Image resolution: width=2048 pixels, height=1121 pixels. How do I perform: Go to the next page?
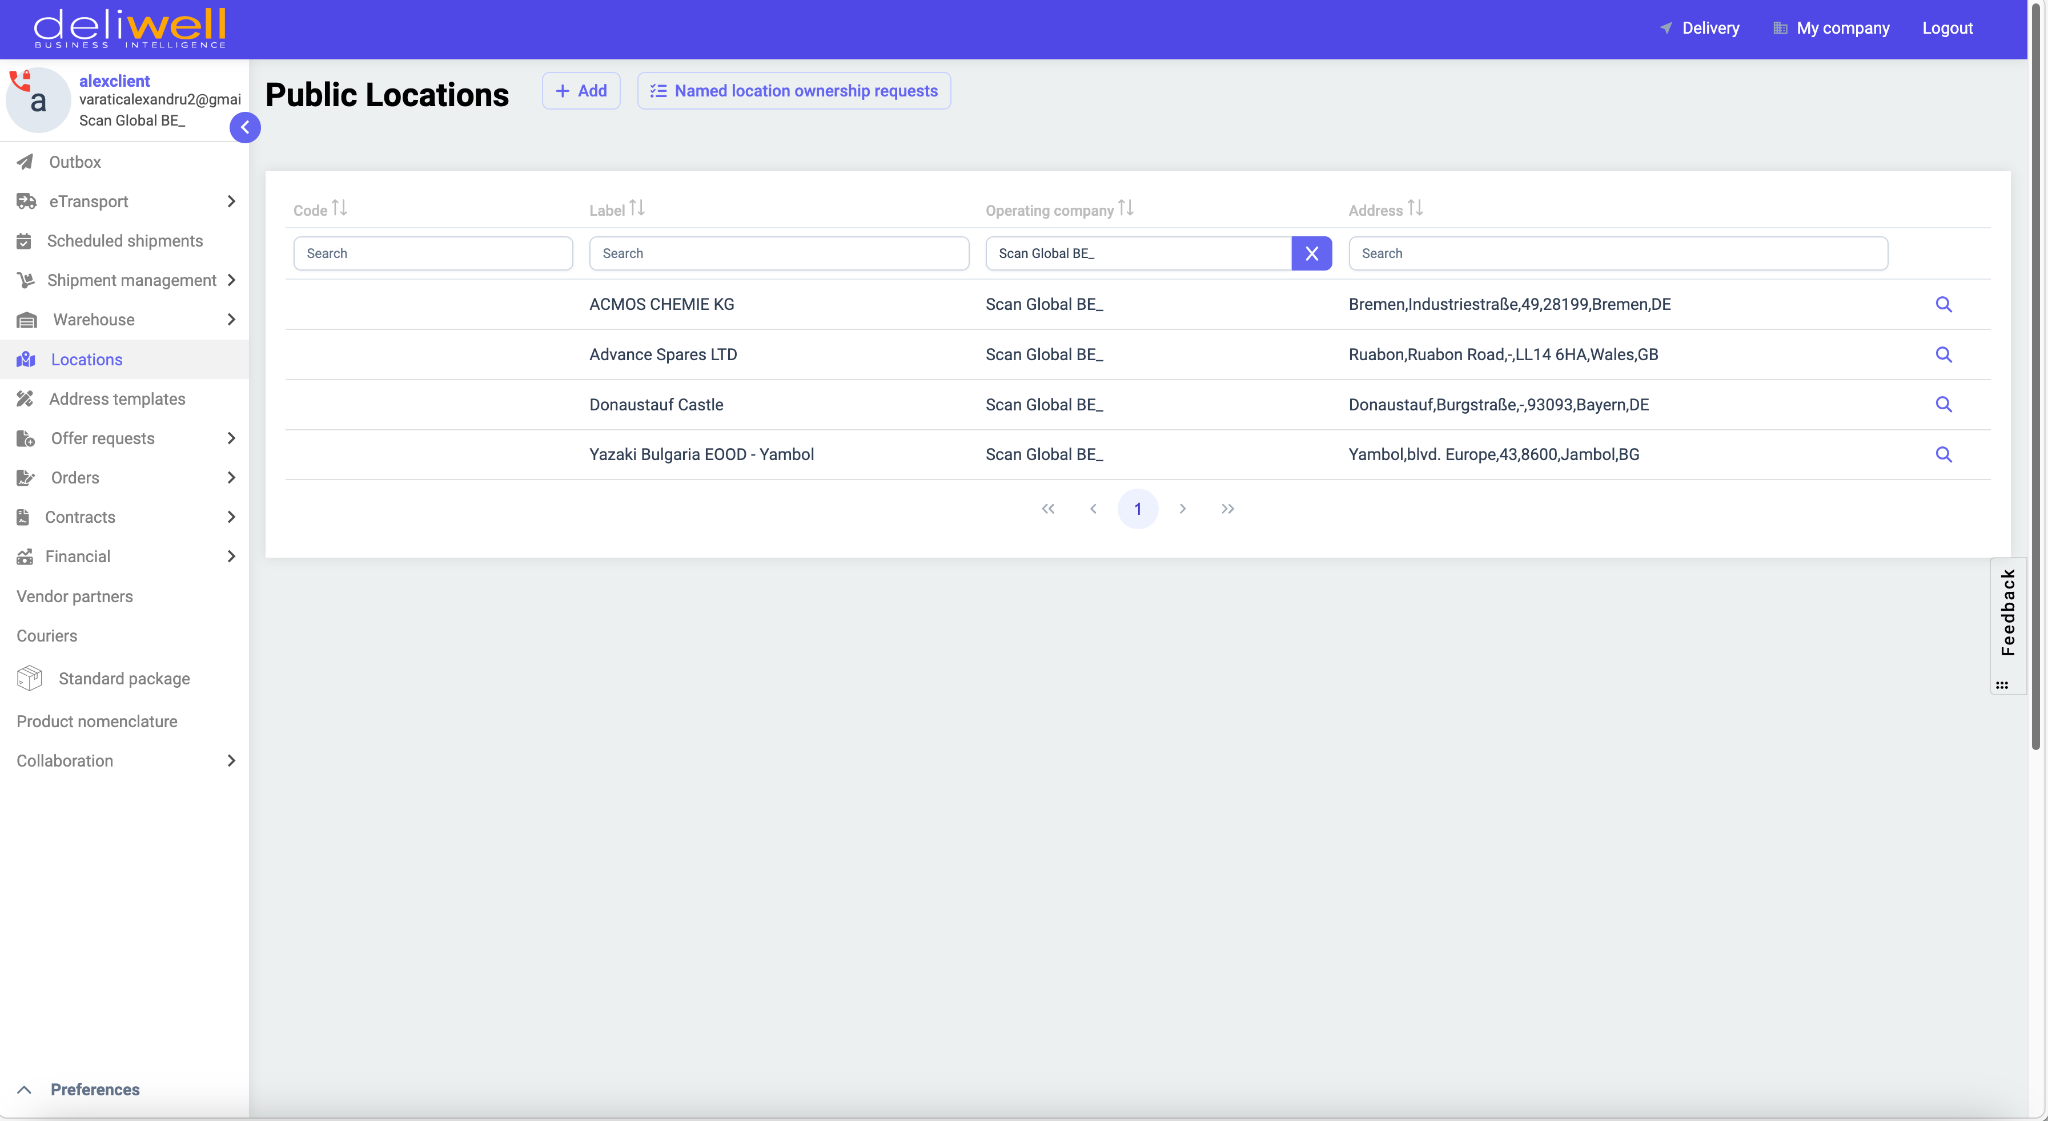[1183, 509]
